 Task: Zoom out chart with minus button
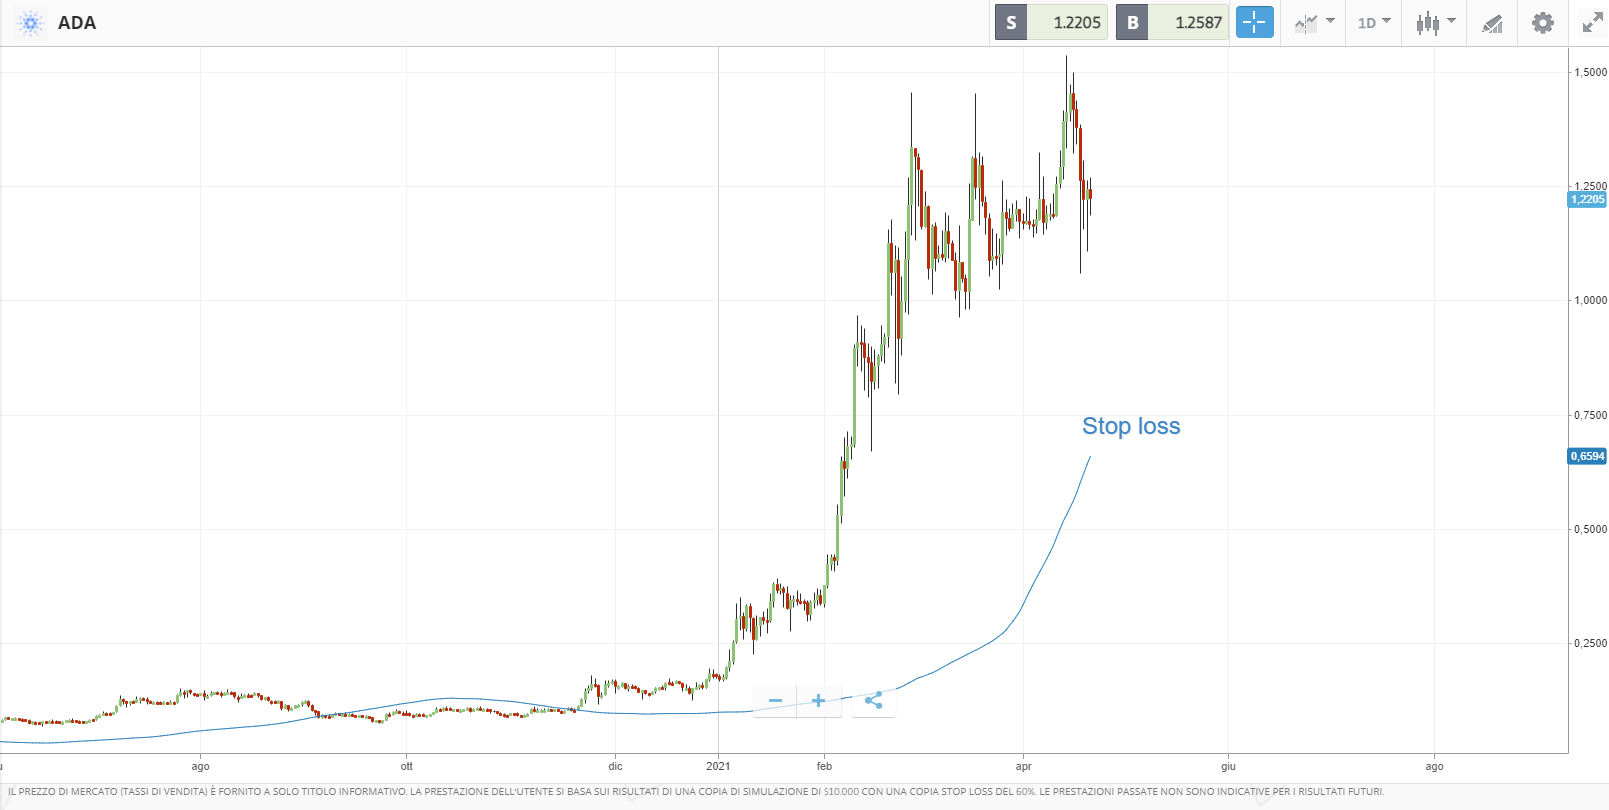coord(775,701)
